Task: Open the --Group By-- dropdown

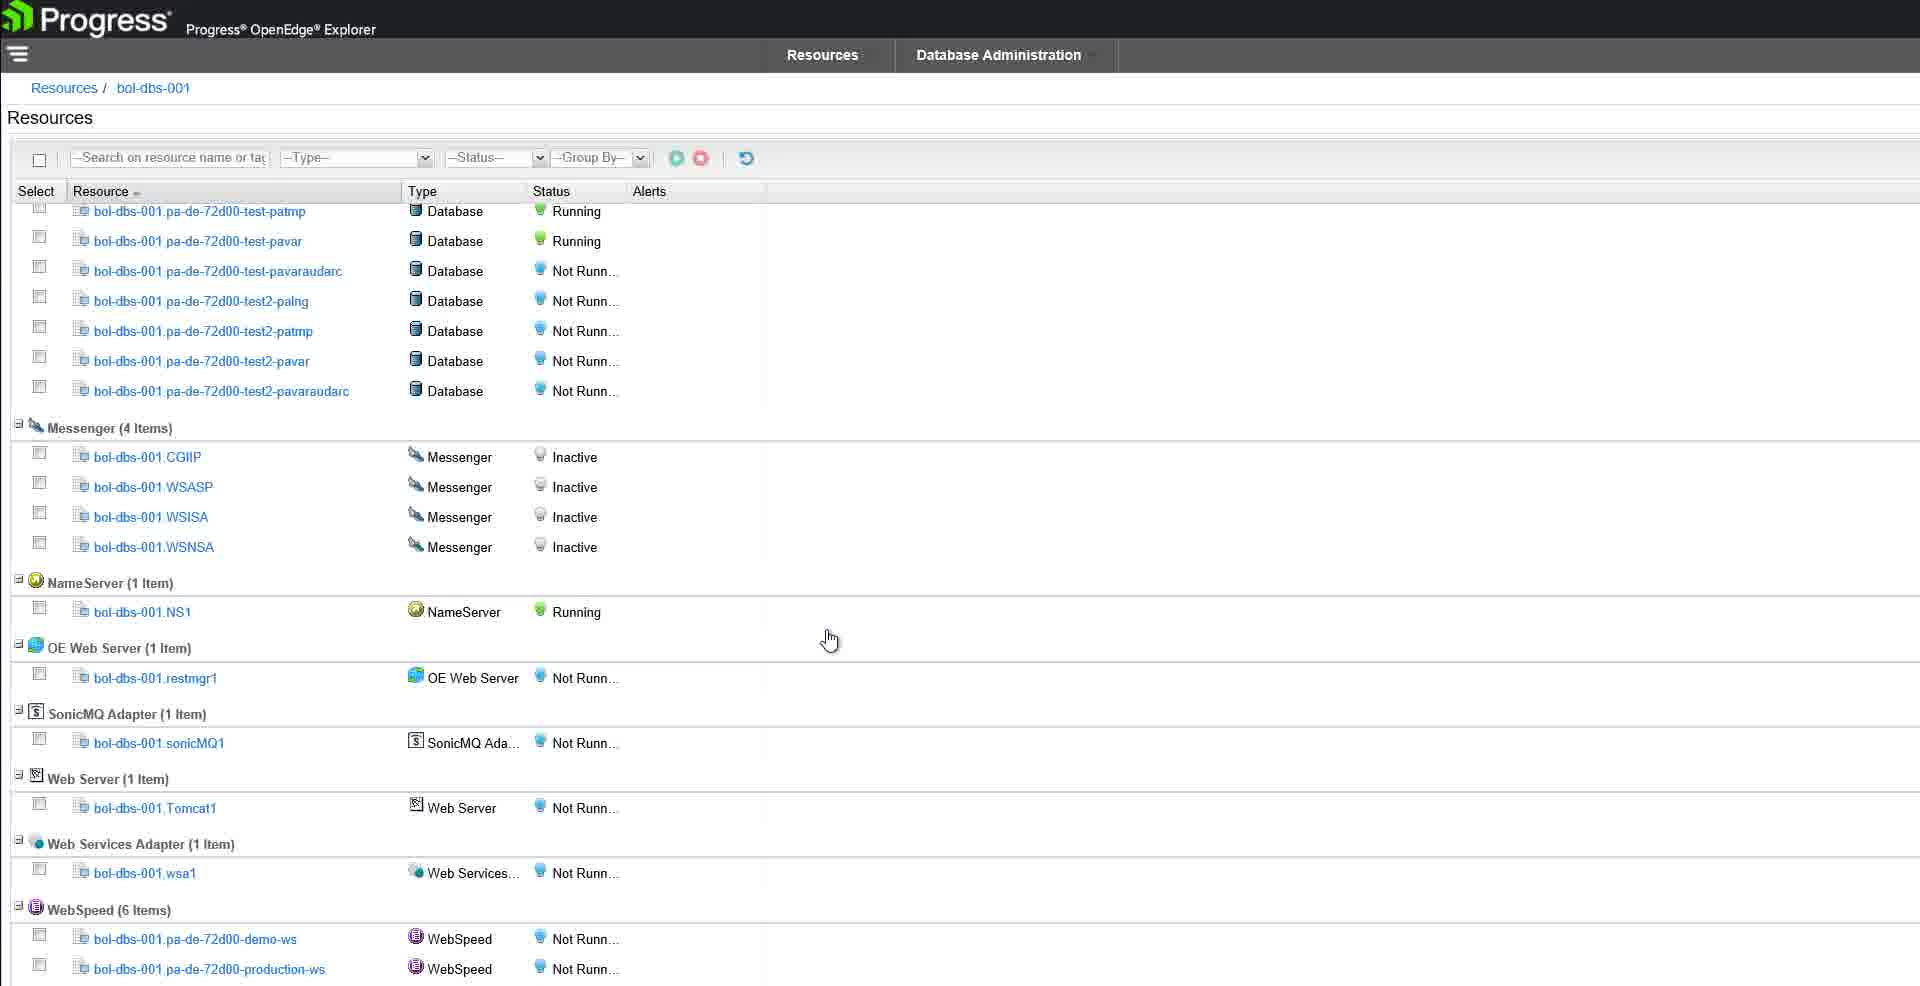Action: point(599,158)
